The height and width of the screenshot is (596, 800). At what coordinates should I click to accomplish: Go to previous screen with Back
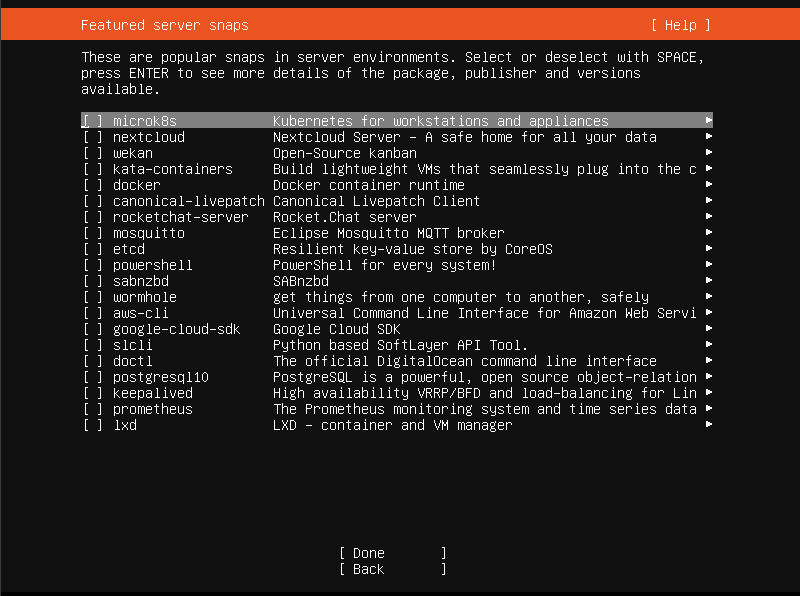(393, 569)
